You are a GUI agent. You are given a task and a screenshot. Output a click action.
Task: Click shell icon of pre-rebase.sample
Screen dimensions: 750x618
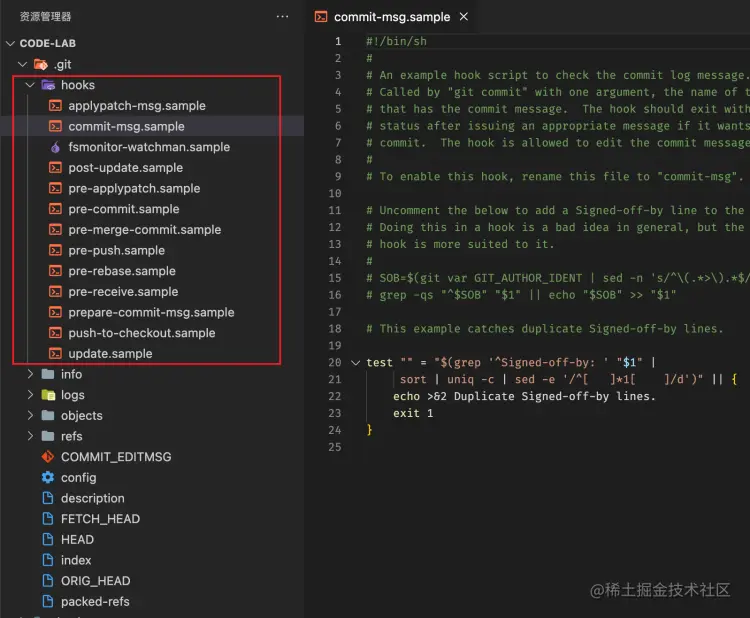pos(55,271)
